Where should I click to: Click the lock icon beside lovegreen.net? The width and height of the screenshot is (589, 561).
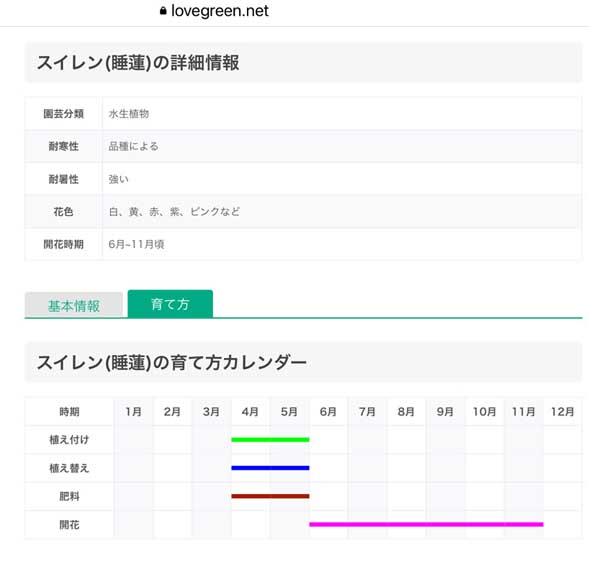[x=163, y=11]
